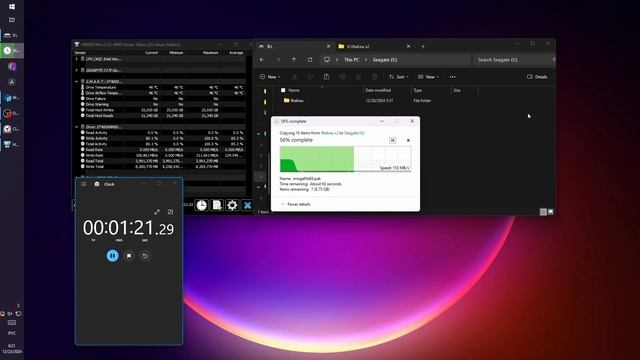The height and width of the screenshot is (360, 640).
Task: Open the source folder link in copy dialog
Action: point(329,133)
